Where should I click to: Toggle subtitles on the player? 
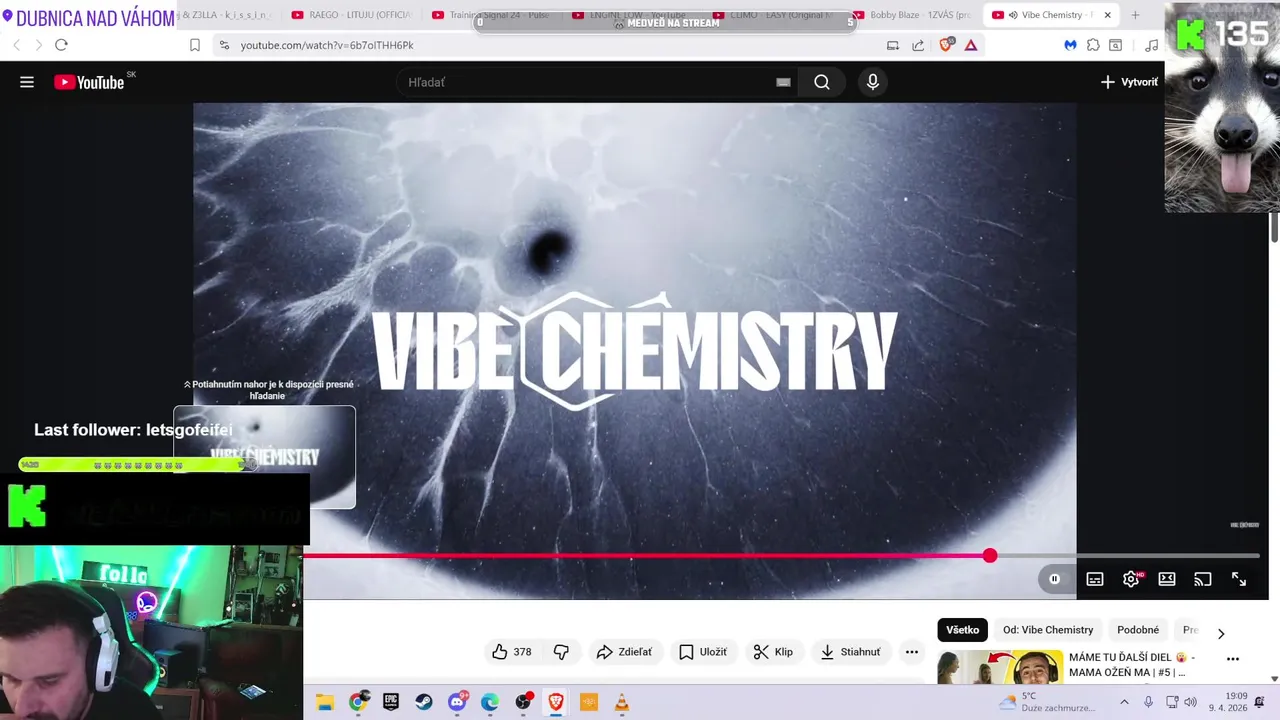click(1095, 579)
